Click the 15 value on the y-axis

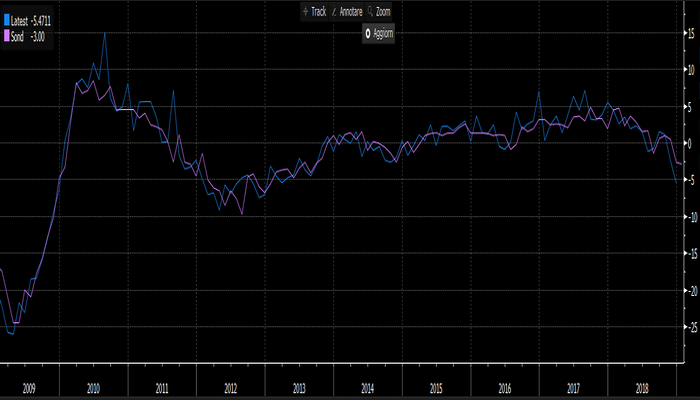coord(689,33)
